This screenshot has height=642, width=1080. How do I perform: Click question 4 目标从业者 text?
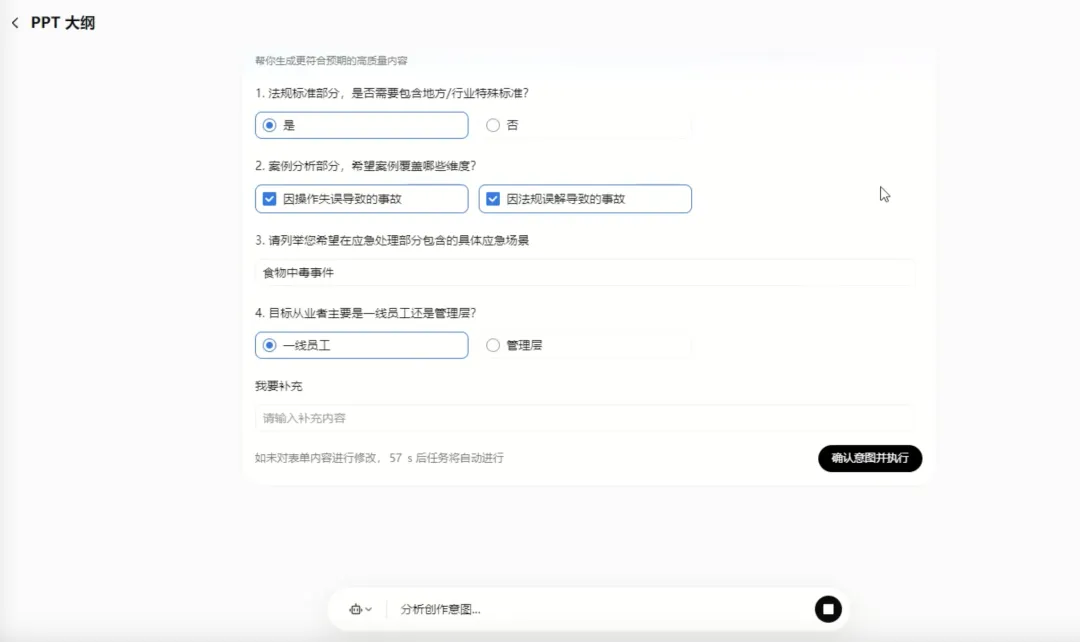tap(366, 313)
